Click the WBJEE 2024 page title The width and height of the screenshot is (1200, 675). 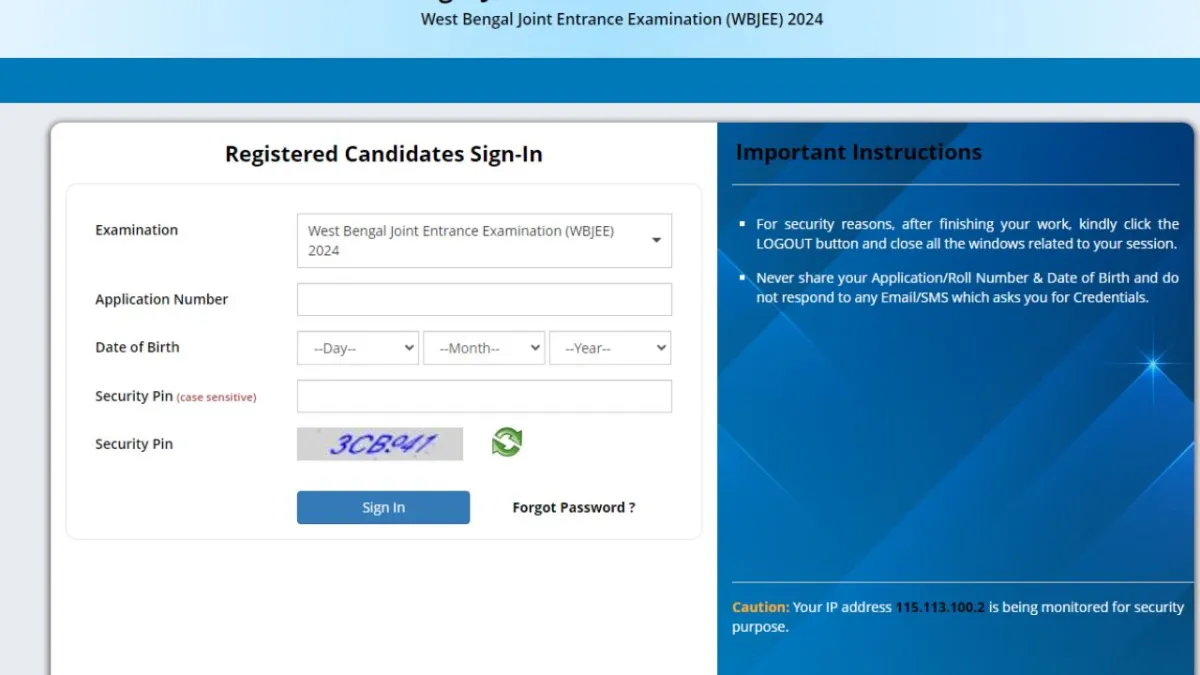click(621, 18)
